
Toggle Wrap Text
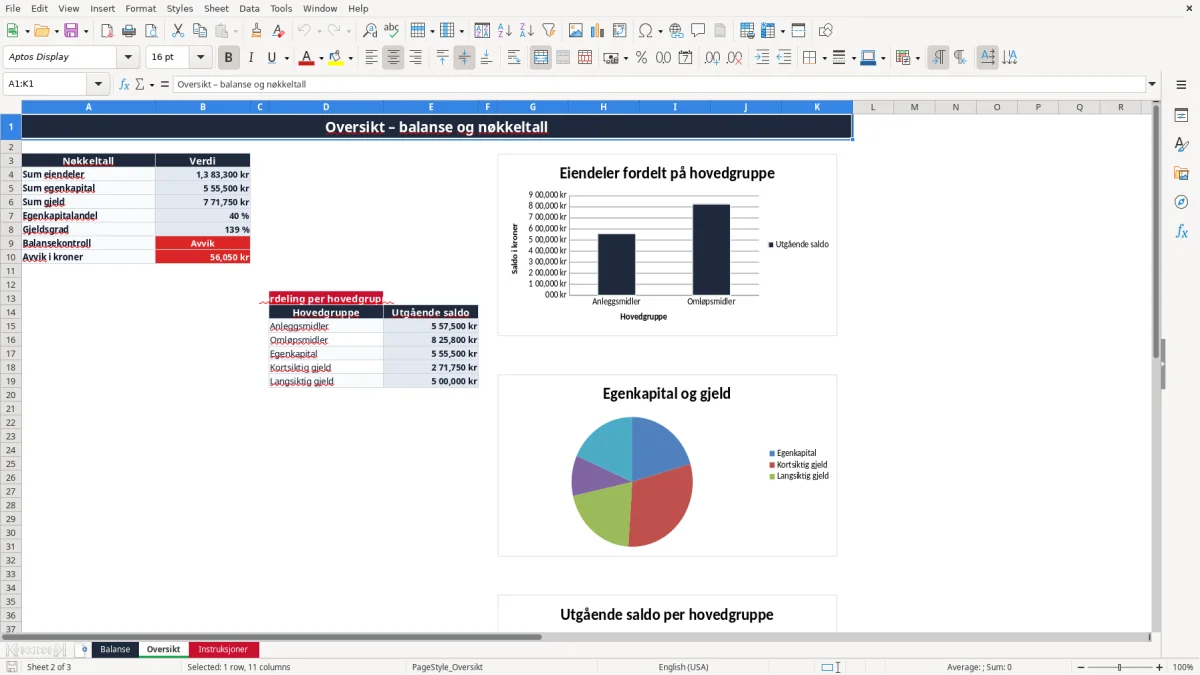(514, 58)
